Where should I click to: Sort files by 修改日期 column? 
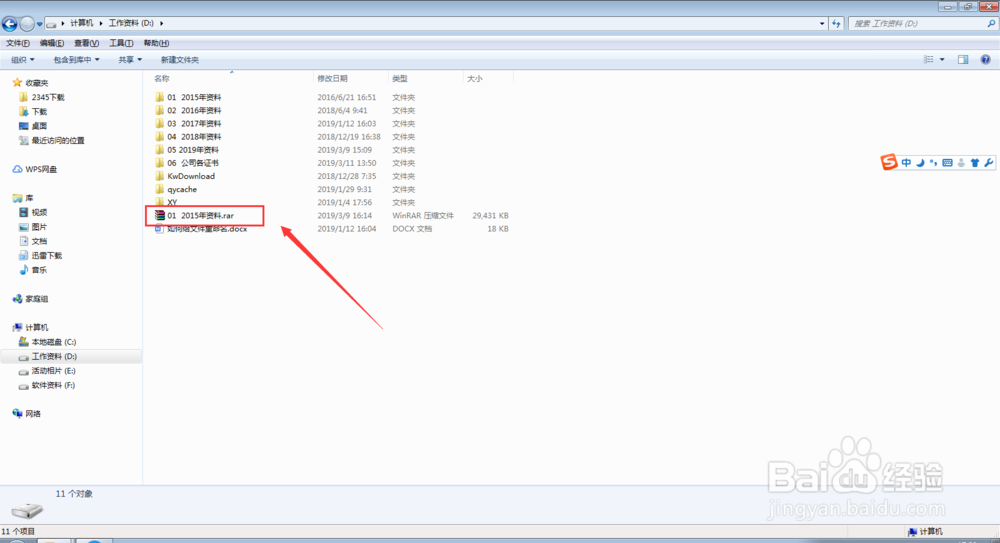(x=332, y=78)
